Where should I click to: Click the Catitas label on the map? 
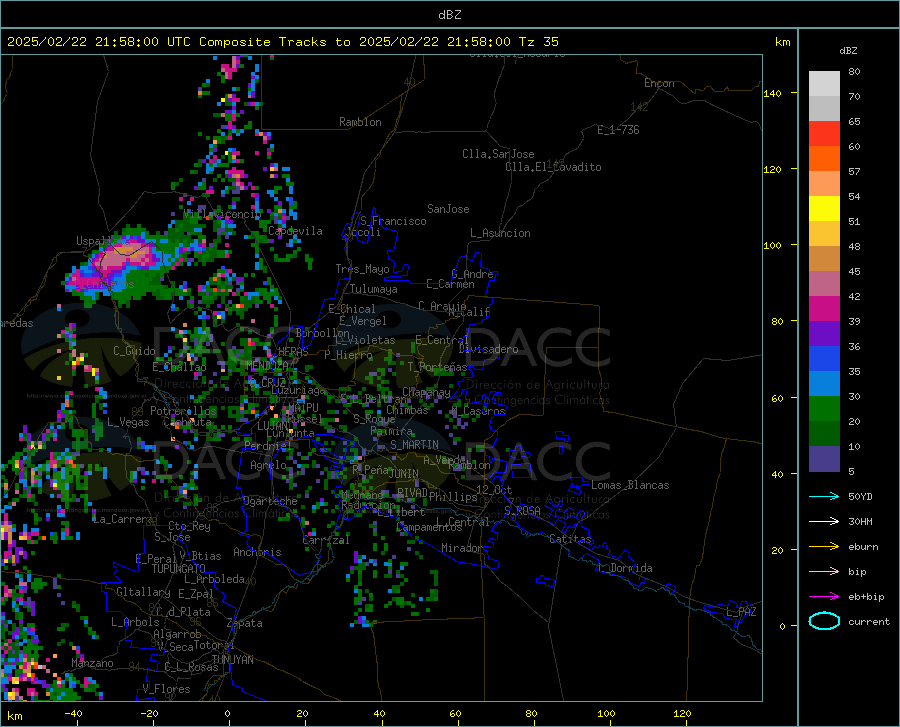point(570,539)
